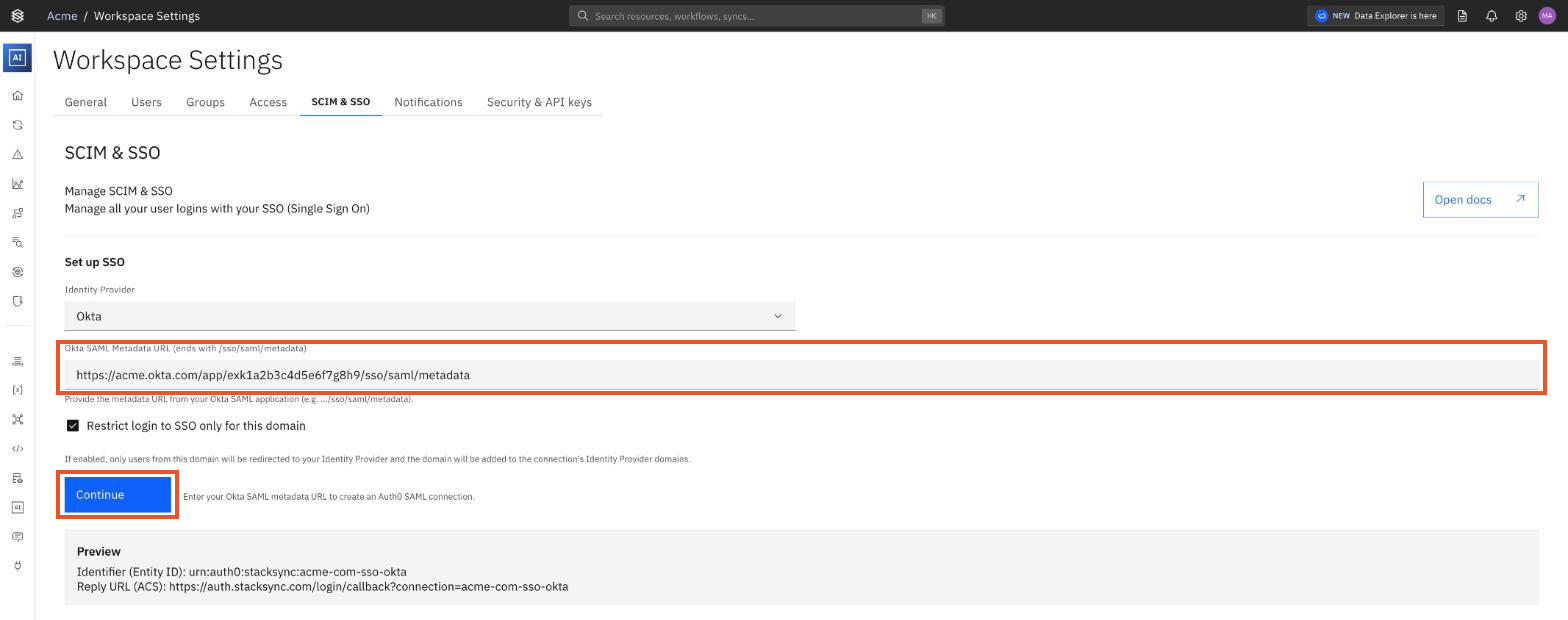The width and height of the screenshot is (1568, 620).
Task: Open the warning triangle alerts icon
Action: click(17, 155)
